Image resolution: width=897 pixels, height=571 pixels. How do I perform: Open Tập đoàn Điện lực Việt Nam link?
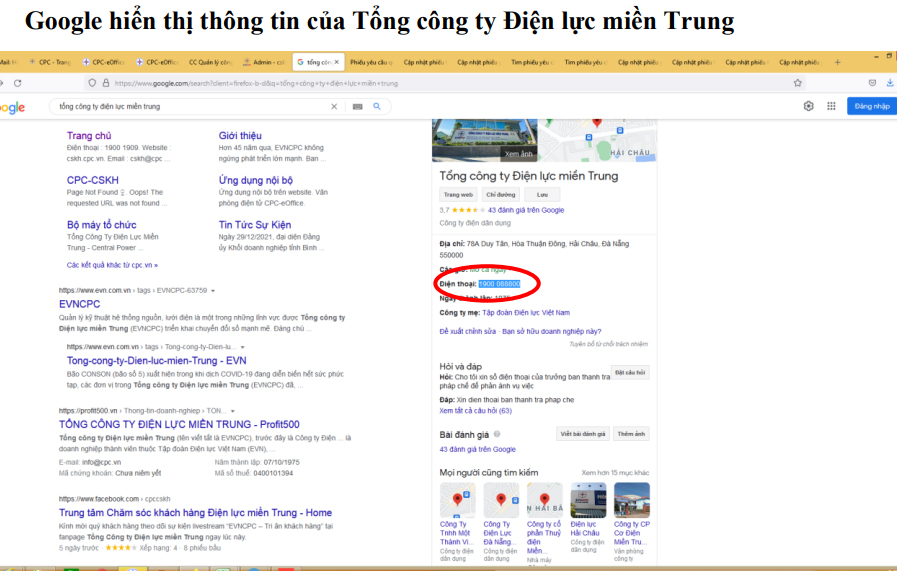click(x=526, y=312)
